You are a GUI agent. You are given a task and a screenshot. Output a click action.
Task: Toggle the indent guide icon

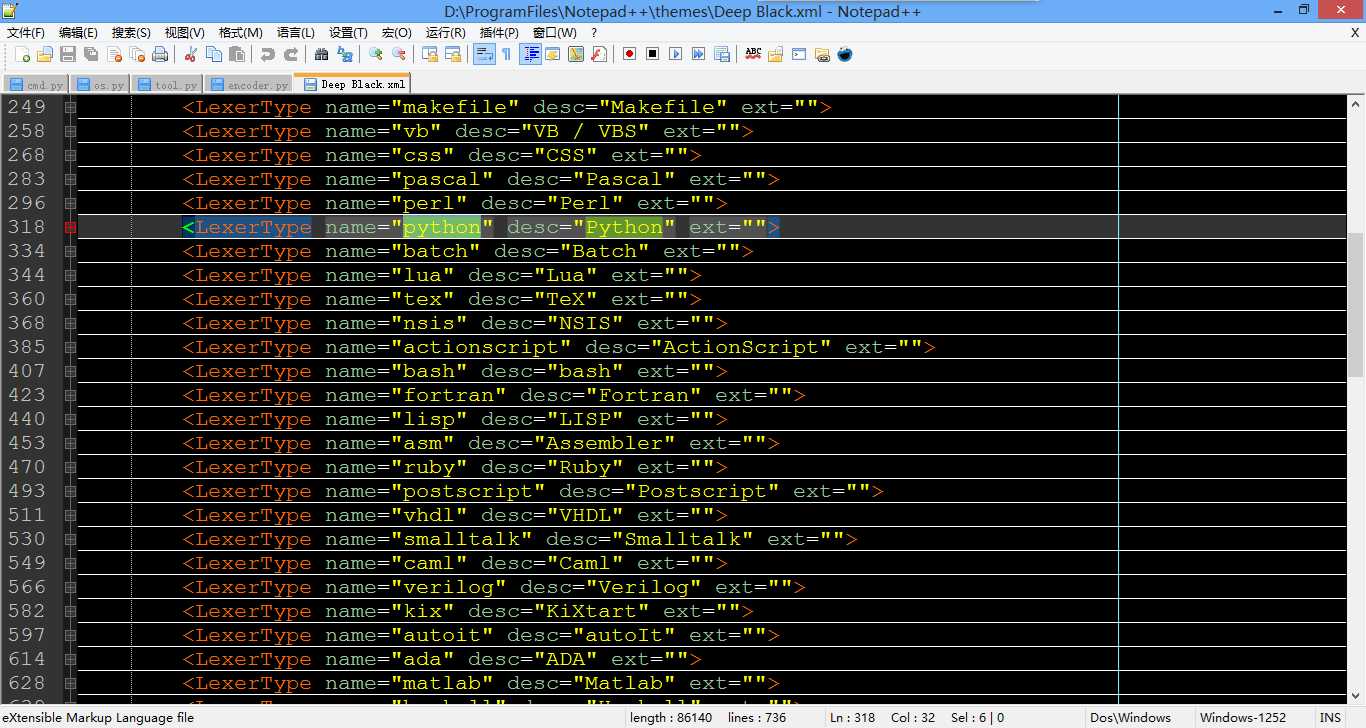click(x=531, y=54)
